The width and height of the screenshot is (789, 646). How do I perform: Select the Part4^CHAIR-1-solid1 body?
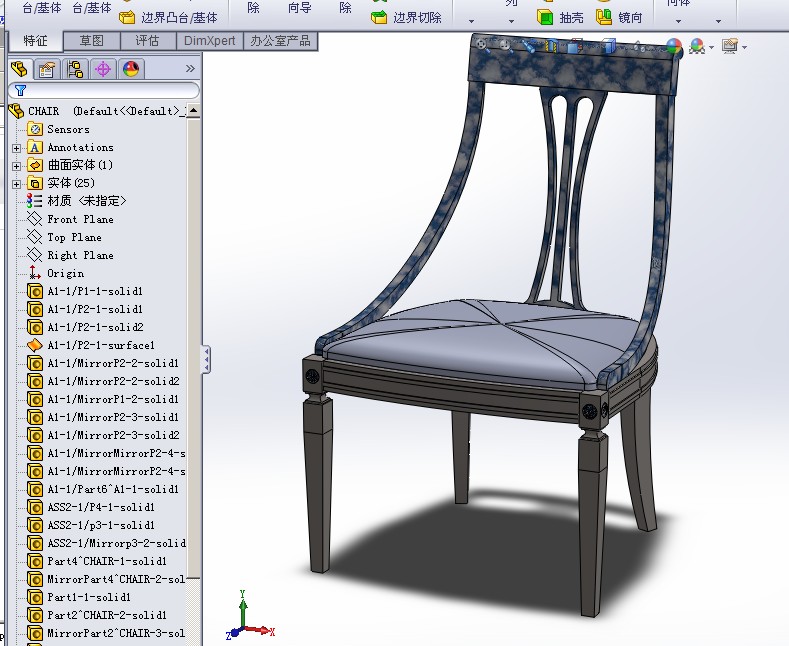coord(107,561)
